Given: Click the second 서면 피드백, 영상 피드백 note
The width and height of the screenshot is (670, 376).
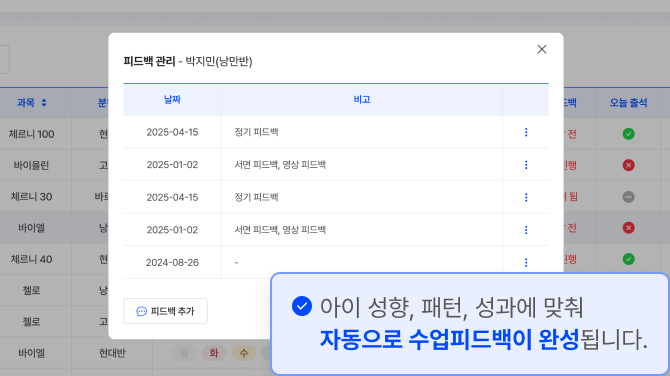Looking at the screenshot, I should (x=280, y=230).
